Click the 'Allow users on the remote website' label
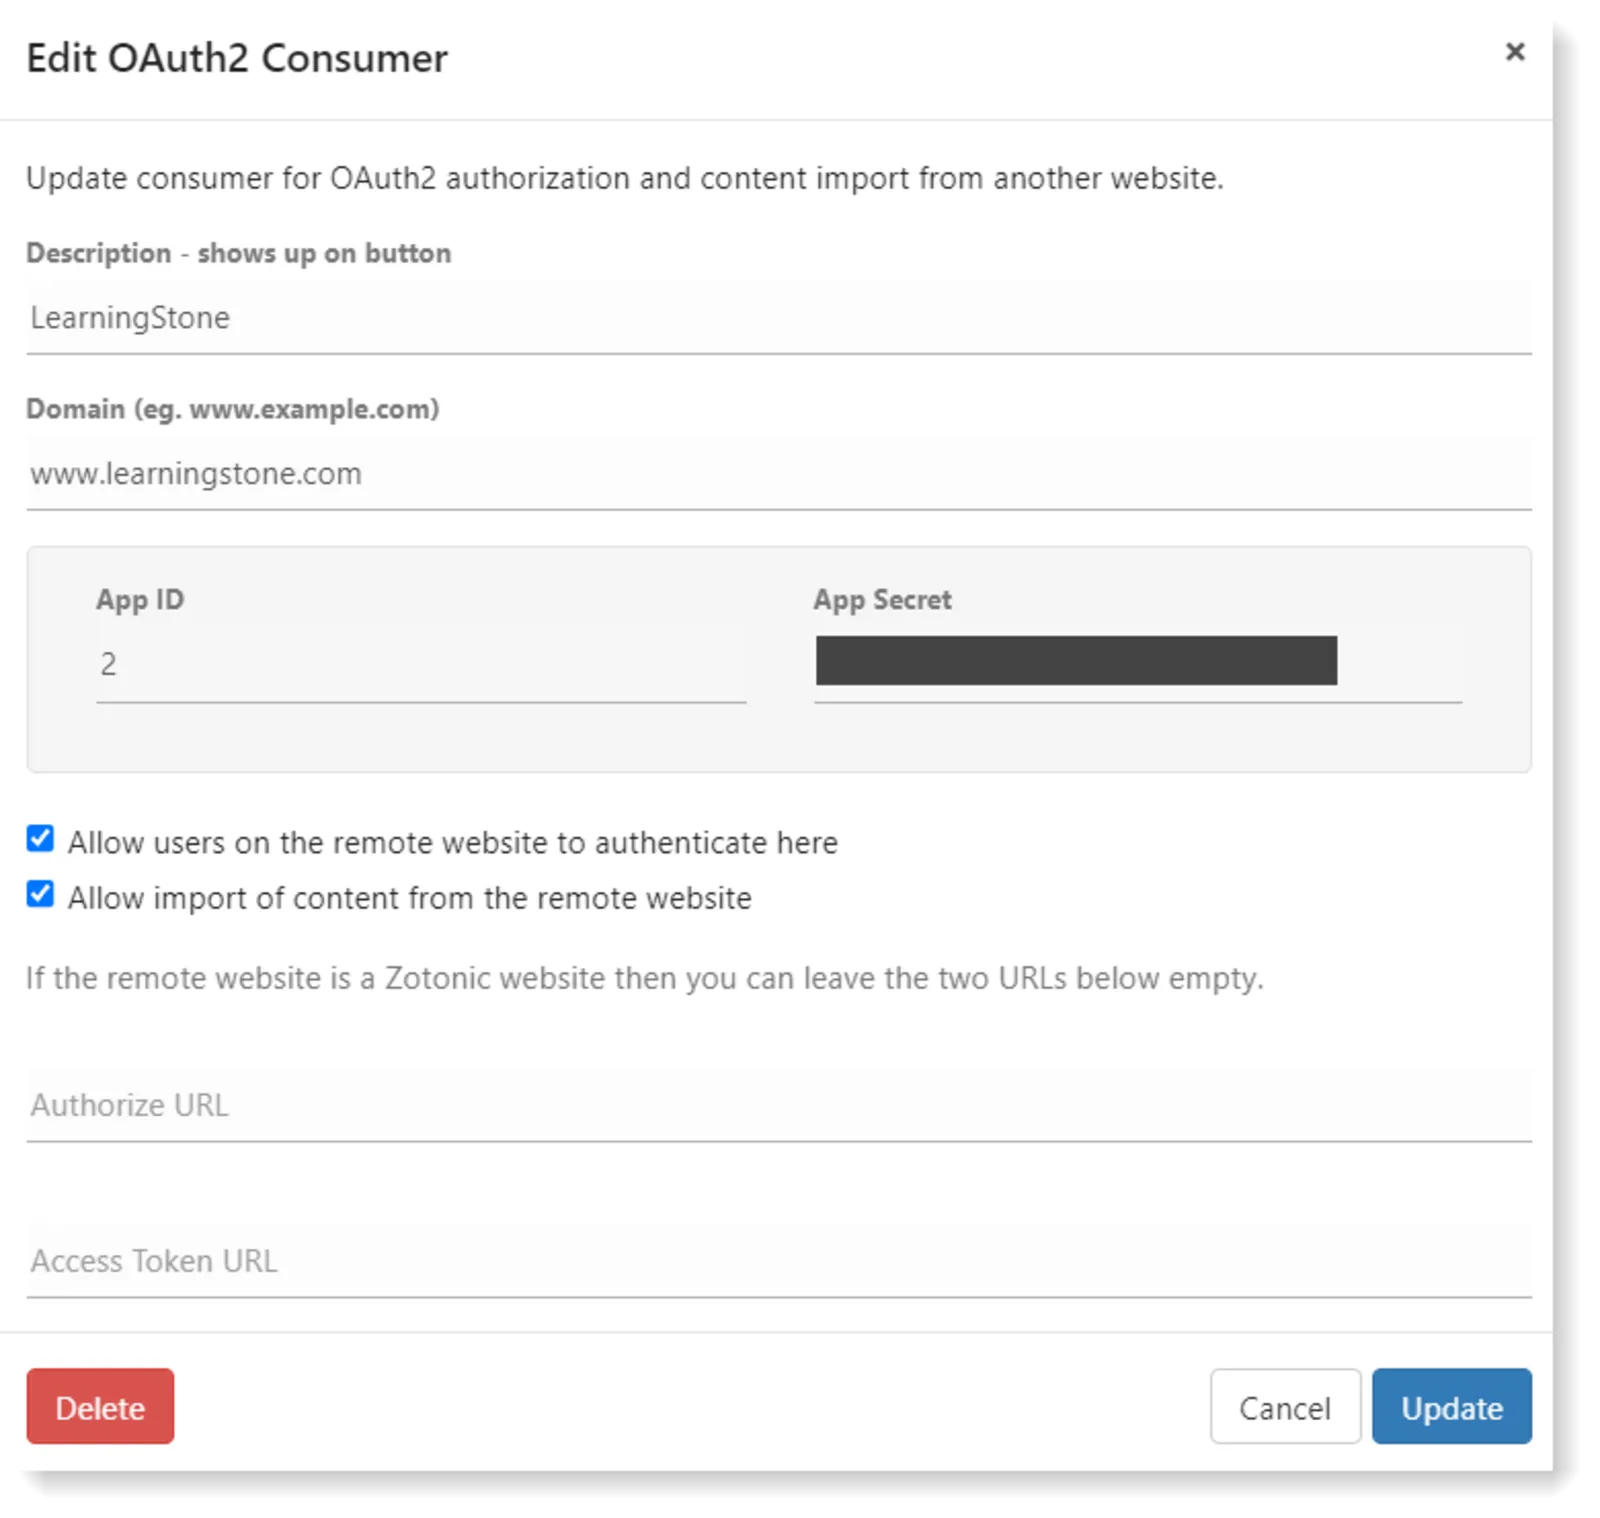 452,843
